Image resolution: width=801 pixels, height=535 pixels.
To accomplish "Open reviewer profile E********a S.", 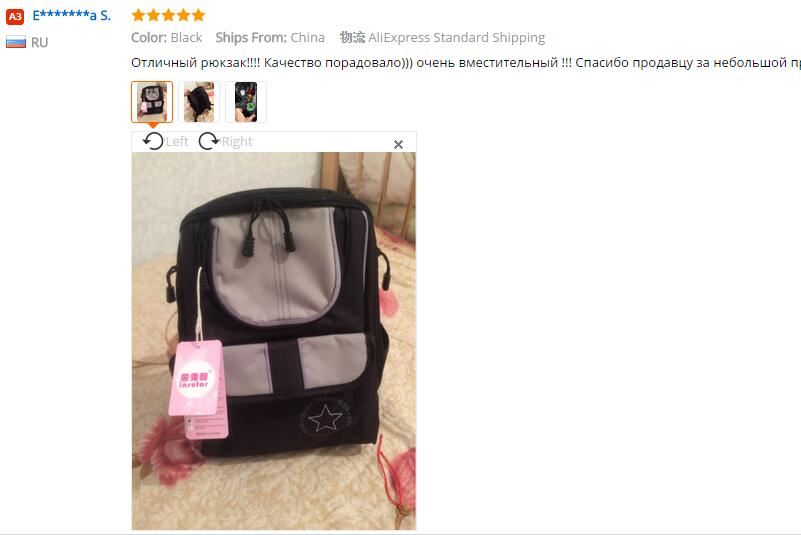I will coord(72,15).
